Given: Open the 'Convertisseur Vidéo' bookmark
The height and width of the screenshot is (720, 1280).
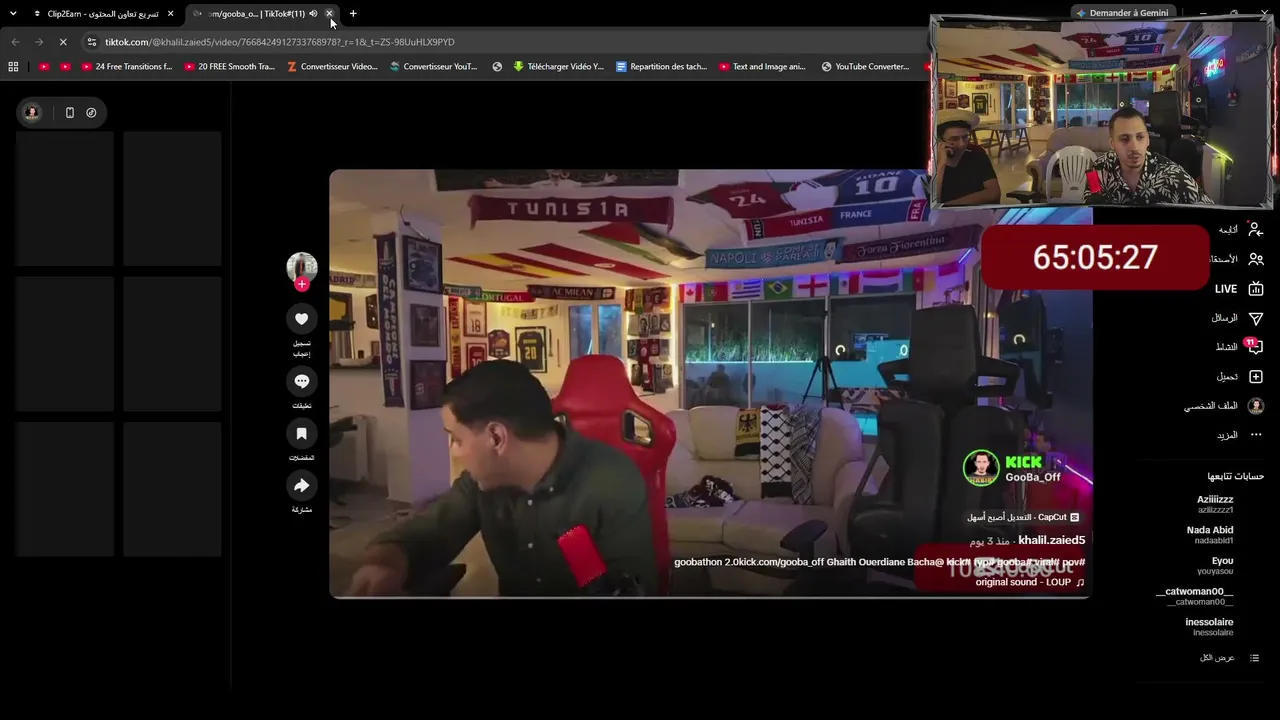Looking at the screenshot, I should (332, 67).
